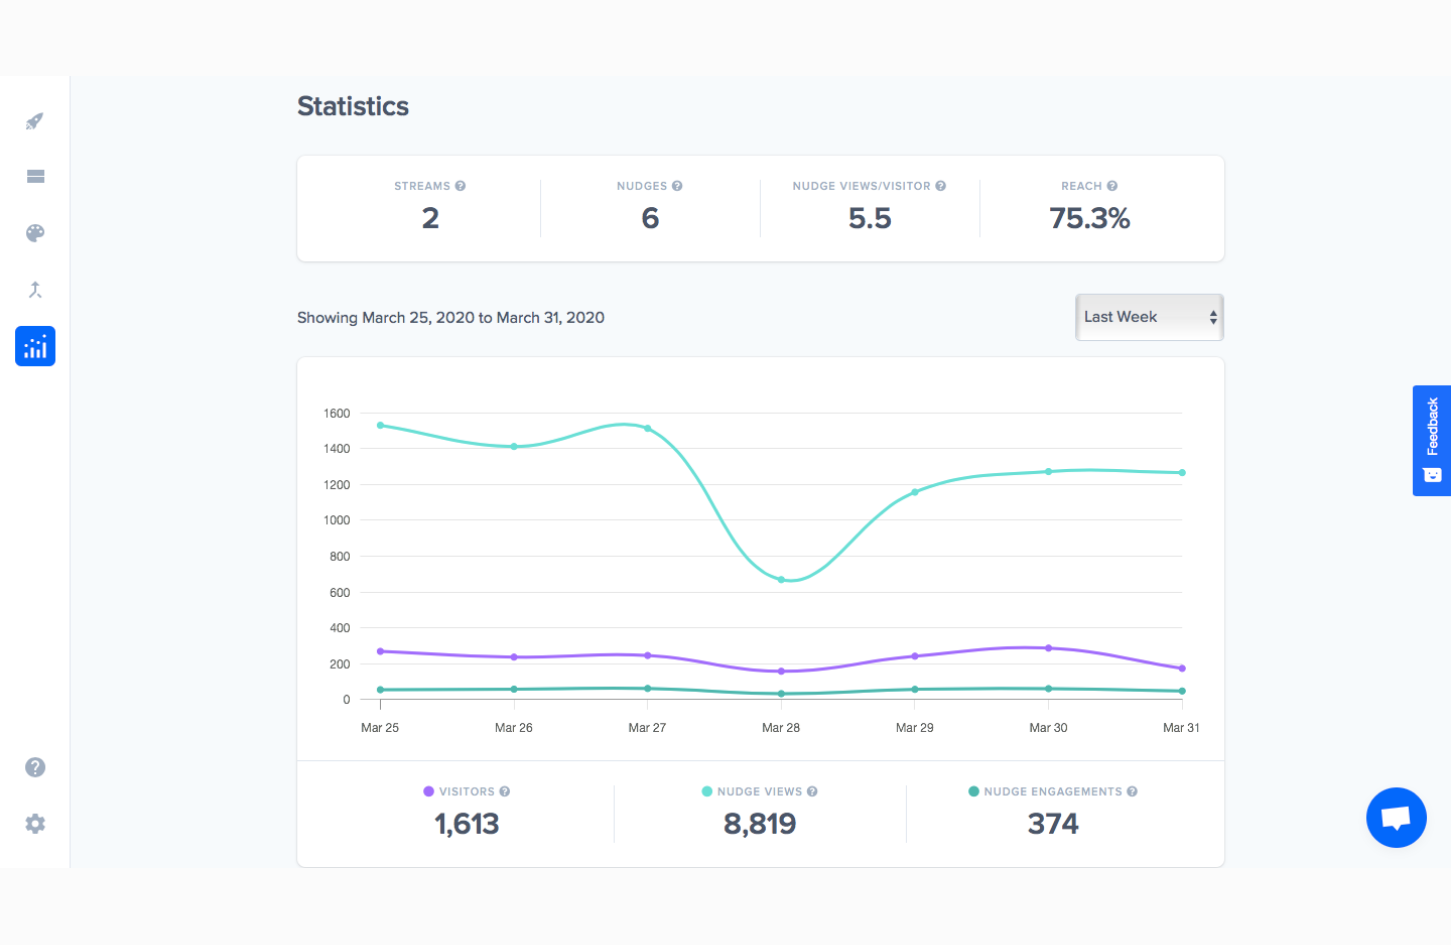This screenshot has width=1451, height=945.
Task: Click the Reach value 75.3%
Action: coord(1090,218)
